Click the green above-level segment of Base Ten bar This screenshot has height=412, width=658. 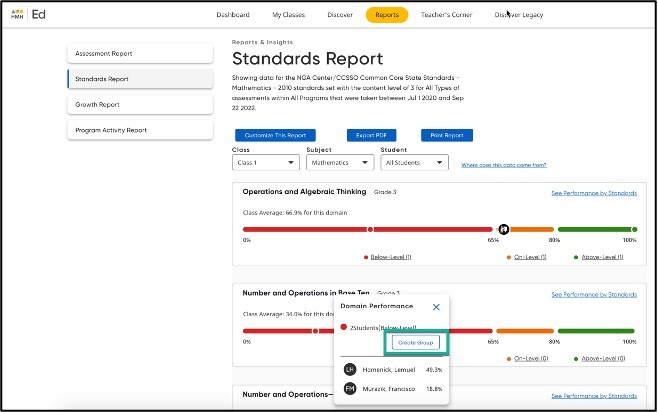point(596,331)
